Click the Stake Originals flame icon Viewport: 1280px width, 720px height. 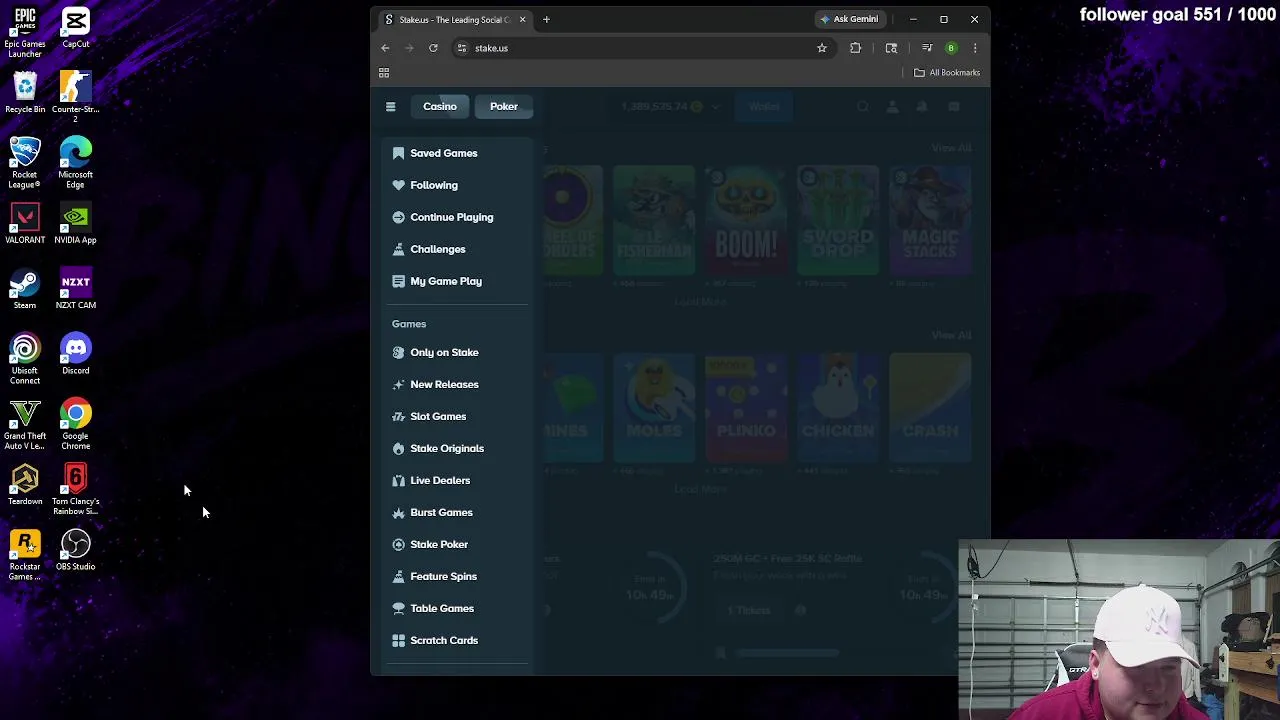pos(398,448)
